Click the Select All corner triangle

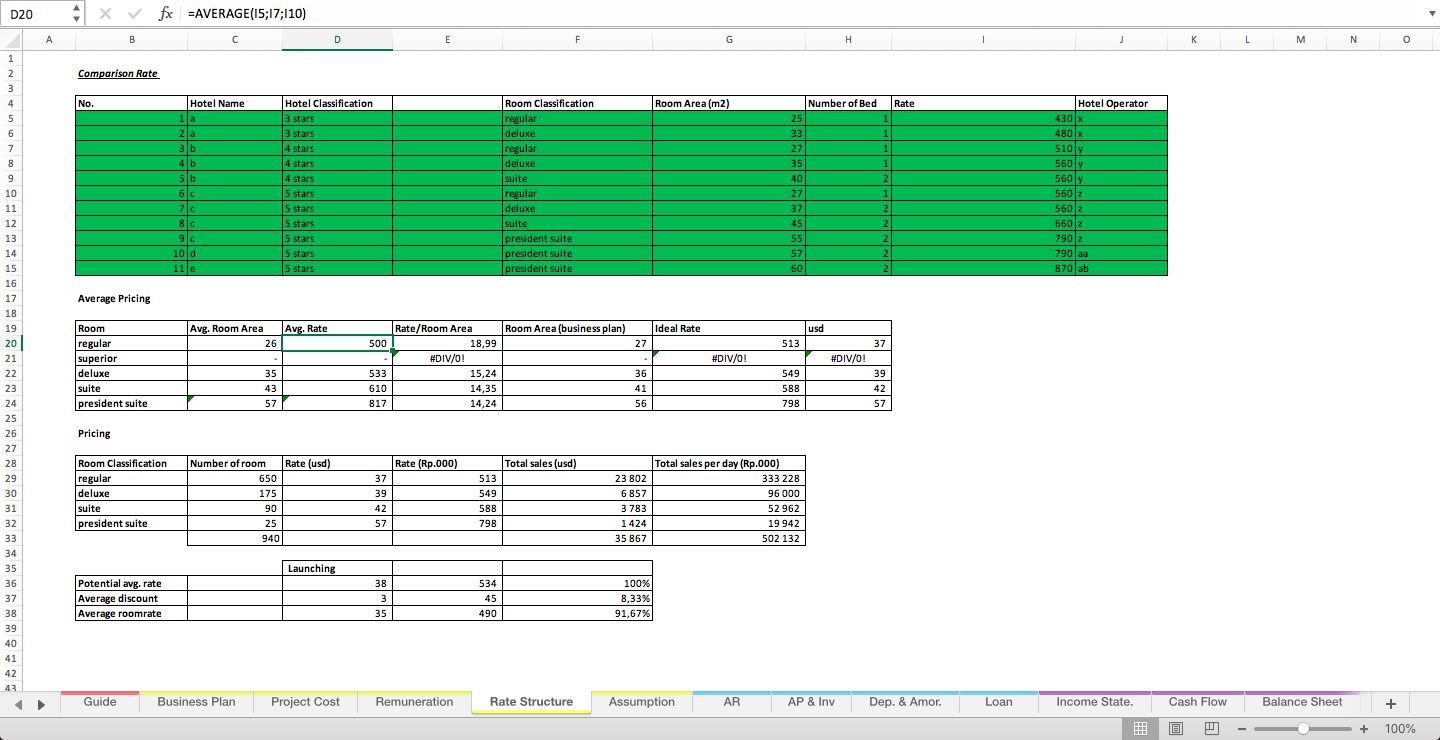[x=10, y=40]
